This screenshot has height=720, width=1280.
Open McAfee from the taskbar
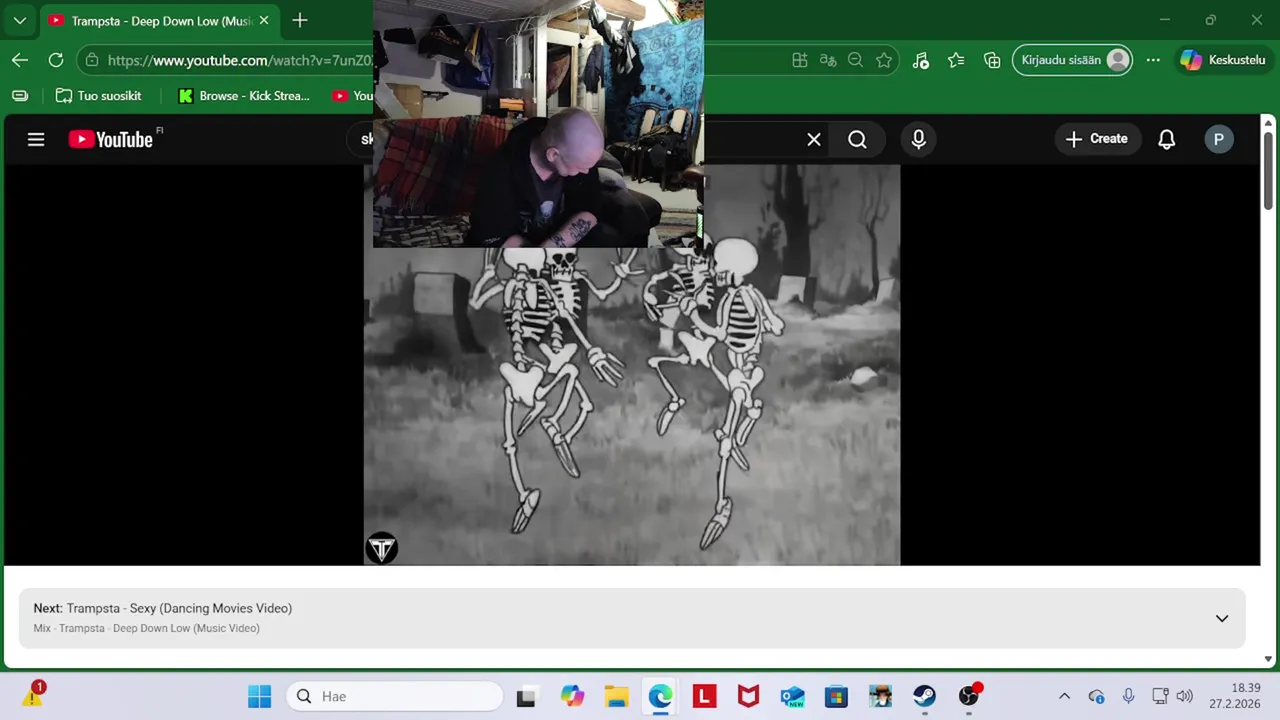748,696
